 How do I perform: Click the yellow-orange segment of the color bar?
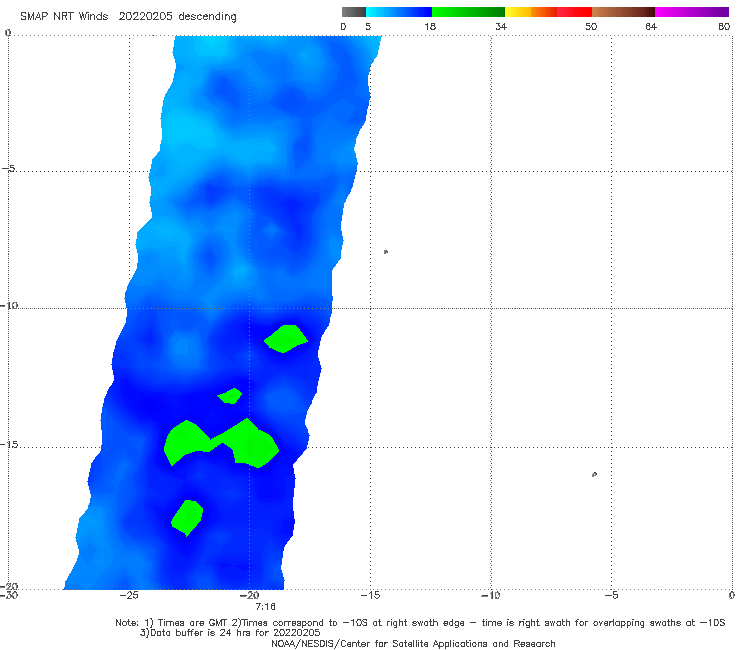pyautogui.click(x=531, y=12)
